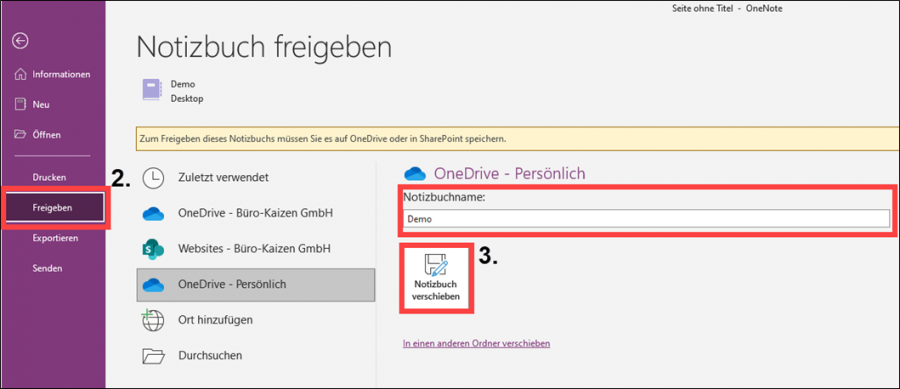900x389 pixels.
Task: Choose Websites - Büro-Kaizen GmbH location
Action: pos(255,249)
